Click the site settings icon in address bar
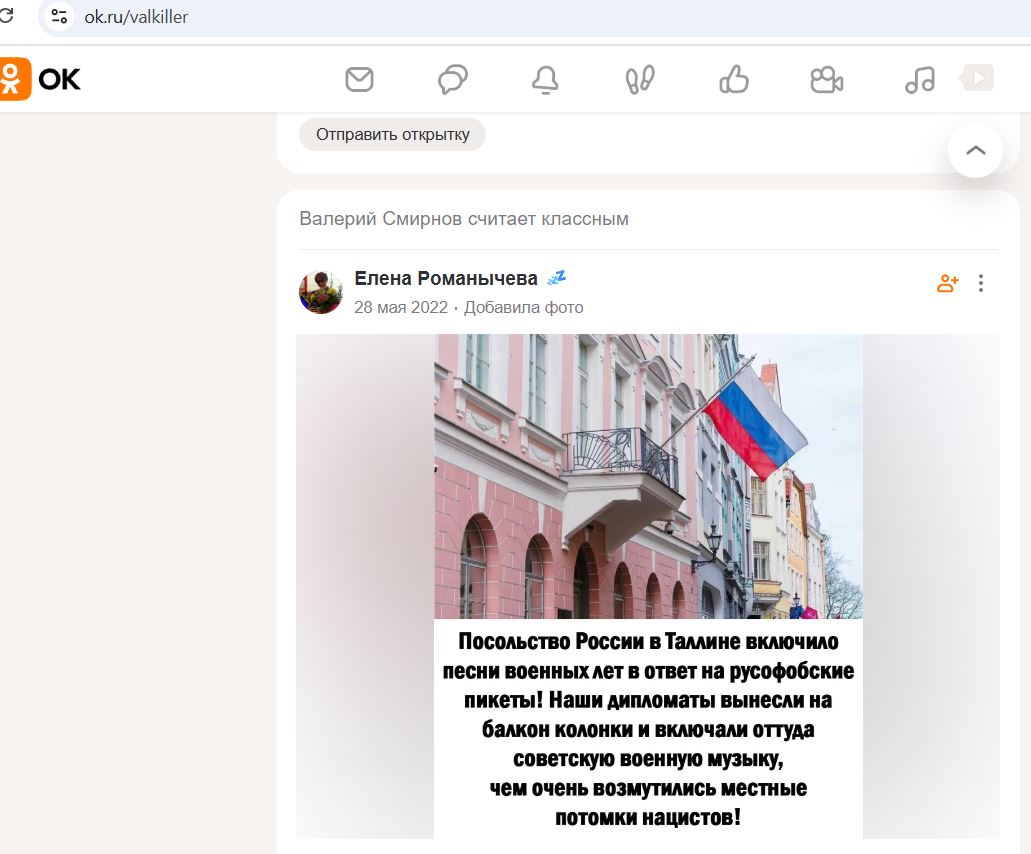 click(59, 16)
